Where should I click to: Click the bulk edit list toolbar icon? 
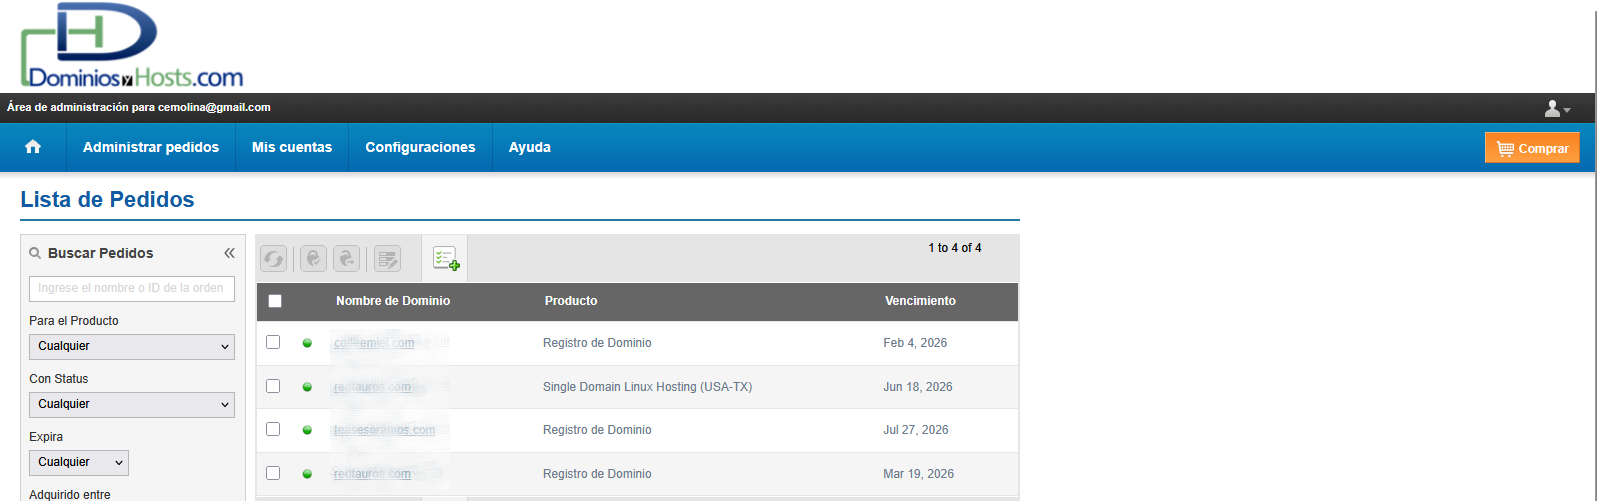point(387,259)
